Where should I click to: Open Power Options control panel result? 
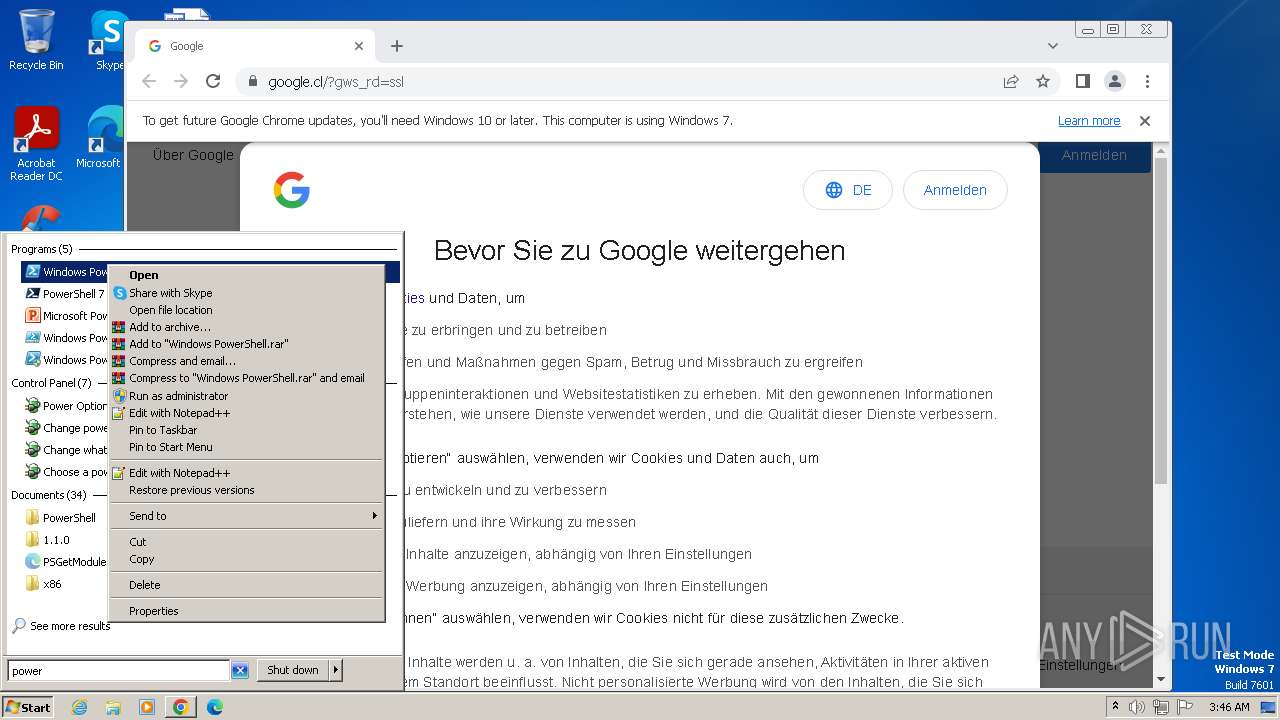(65, 406)
